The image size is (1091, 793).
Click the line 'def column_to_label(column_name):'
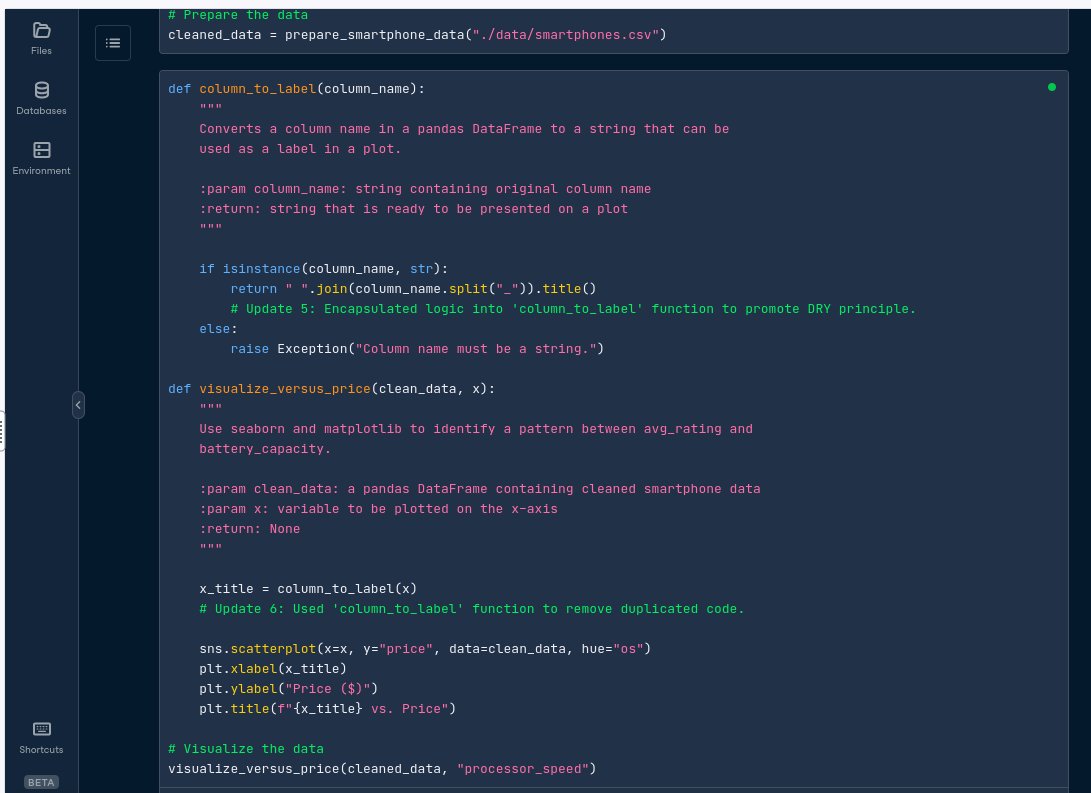coord(296,89)
